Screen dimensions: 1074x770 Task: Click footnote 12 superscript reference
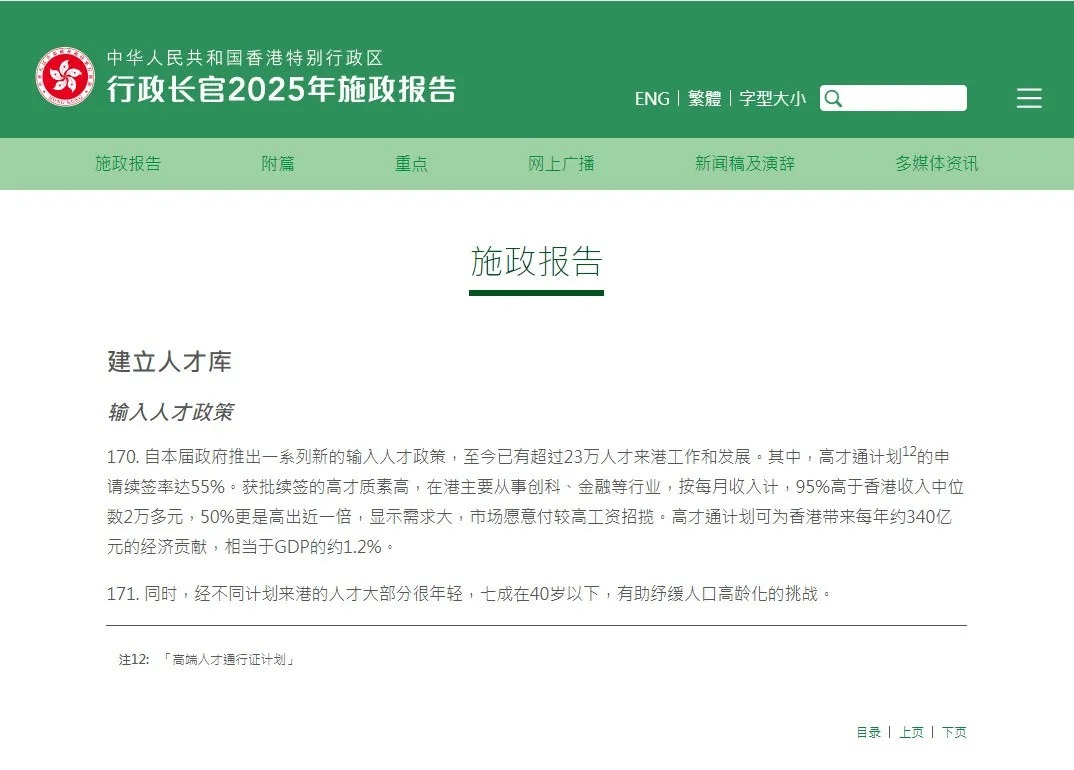(910, 451)
